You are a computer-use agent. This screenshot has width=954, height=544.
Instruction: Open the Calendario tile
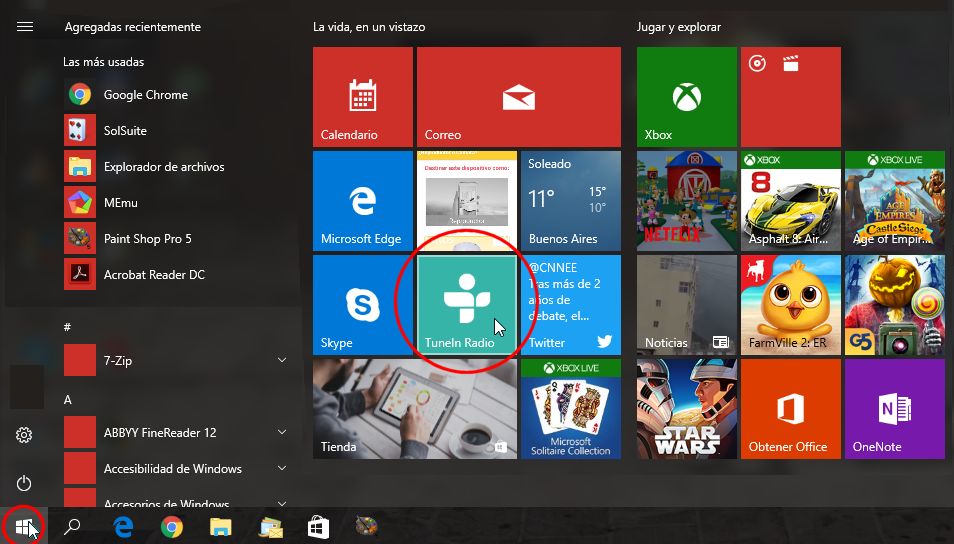(363, 97)
